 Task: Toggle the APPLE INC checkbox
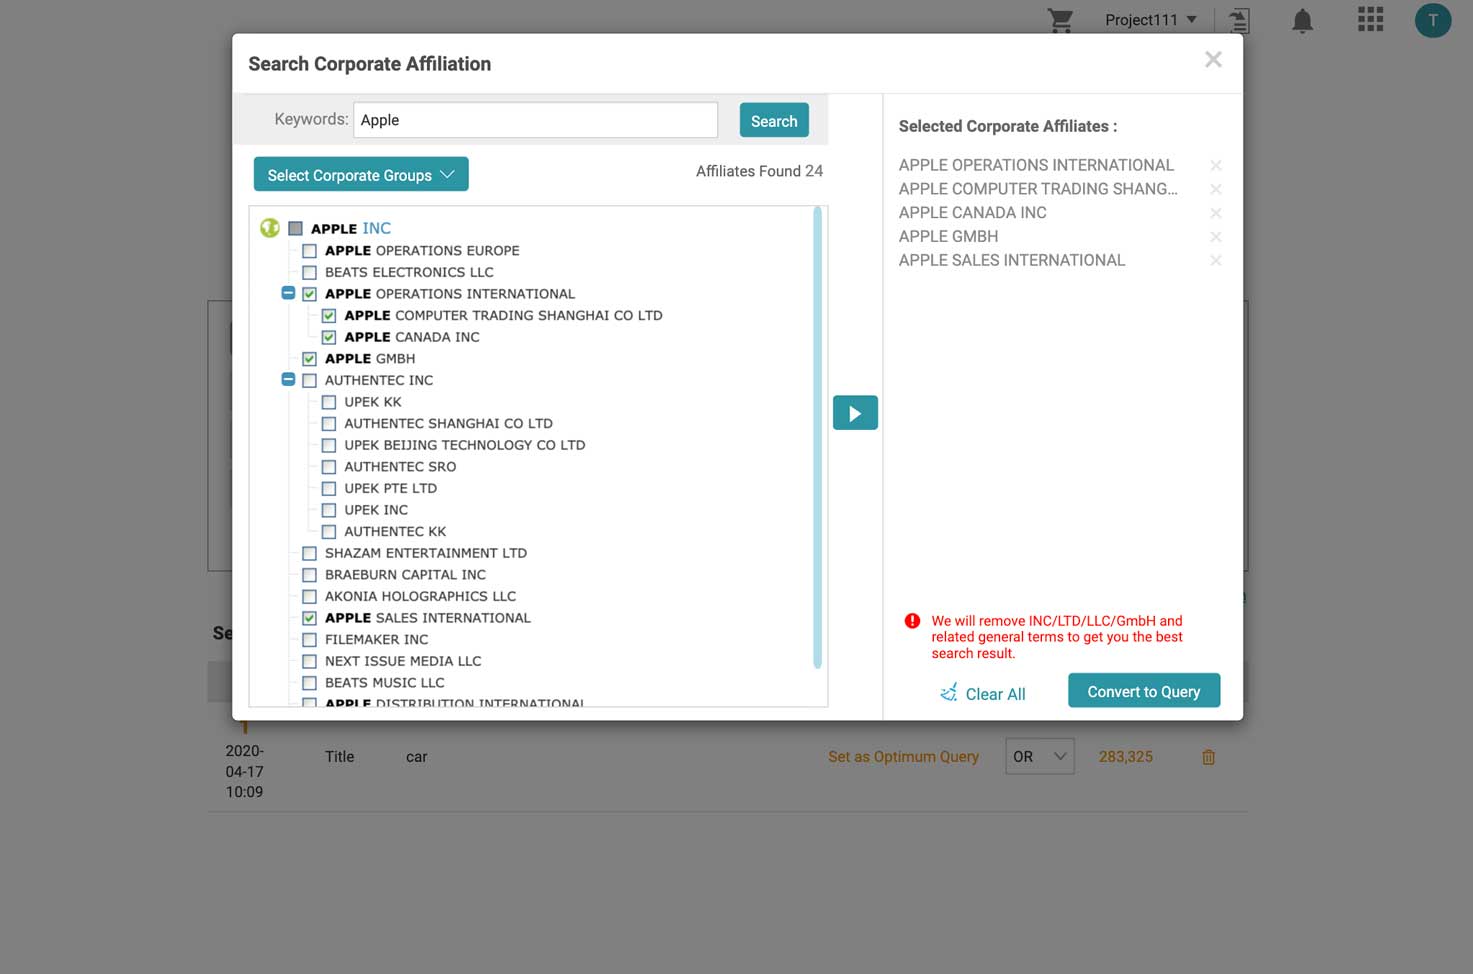(295, 228)
